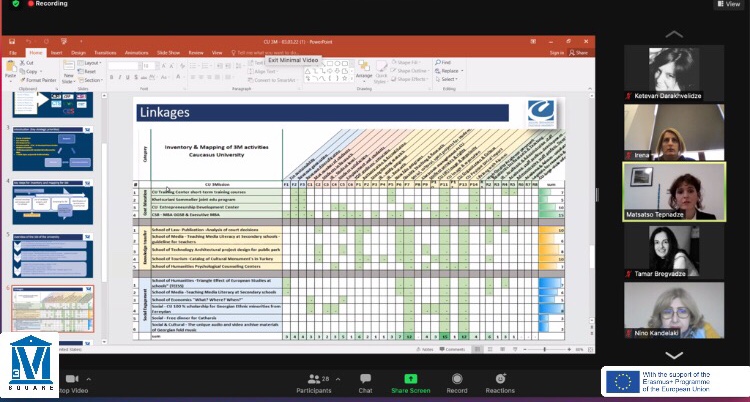
Task: Open Zoom Reactions menu
Action: tap(500, 384)
